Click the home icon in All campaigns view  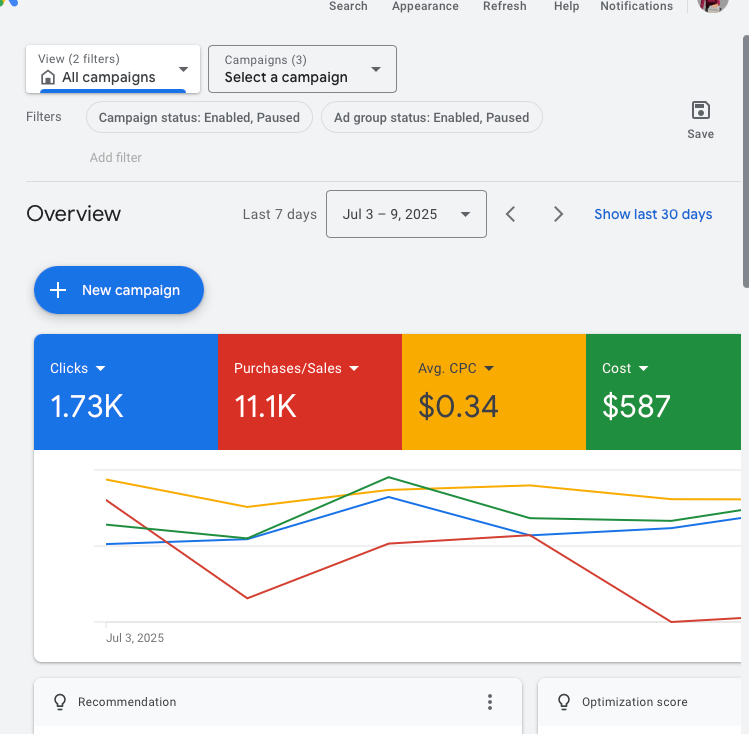(48, 78)
